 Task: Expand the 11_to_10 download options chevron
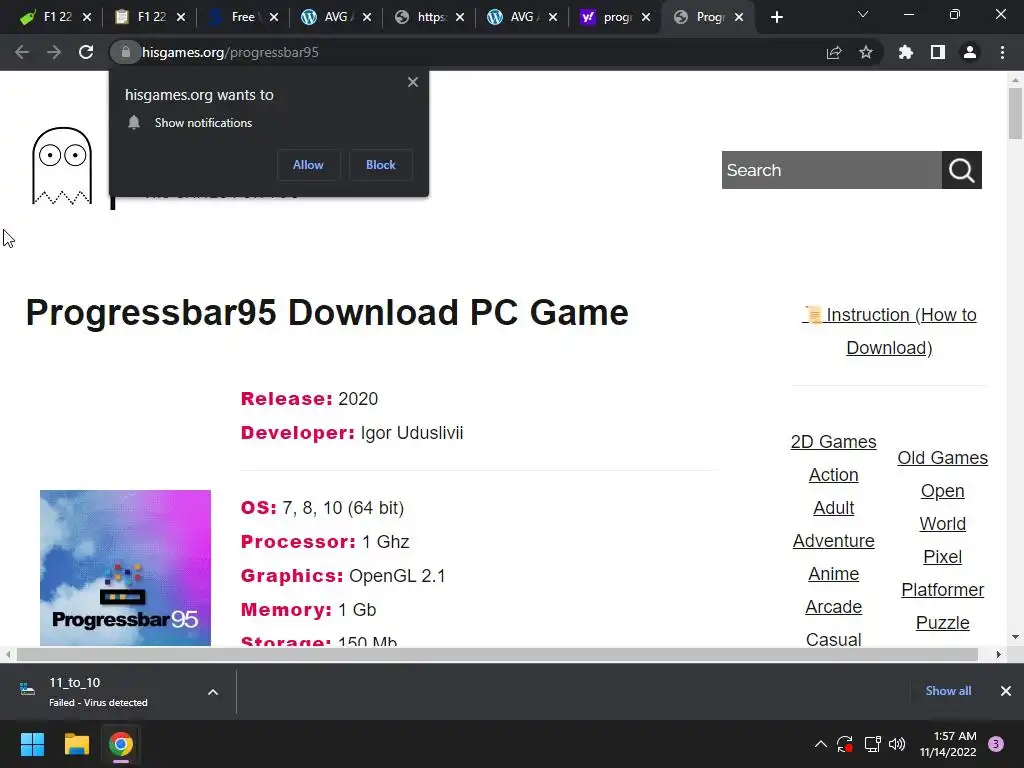pos(213,692)
